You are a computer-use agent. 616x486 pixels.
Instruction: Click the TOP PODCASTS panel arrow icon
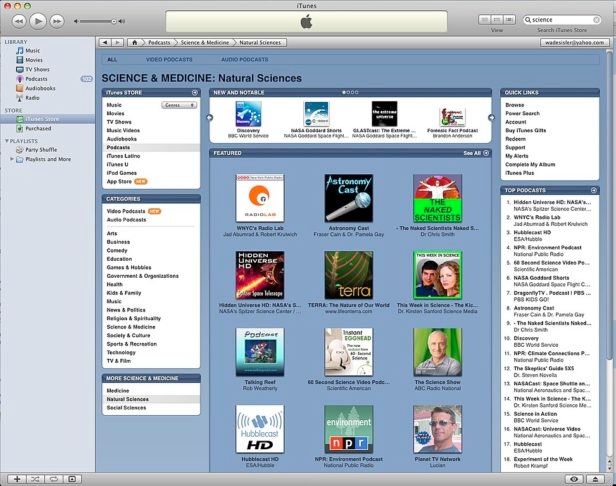(594, 191)
